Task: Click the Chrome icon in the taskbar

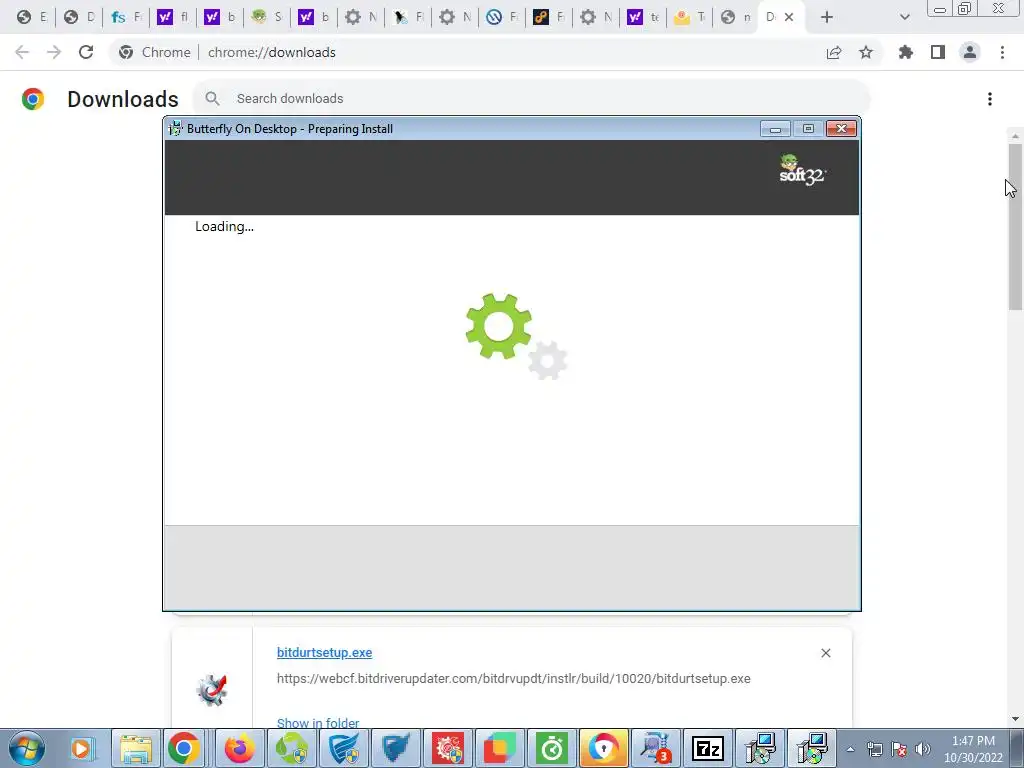Action: [x=184, y=748]
